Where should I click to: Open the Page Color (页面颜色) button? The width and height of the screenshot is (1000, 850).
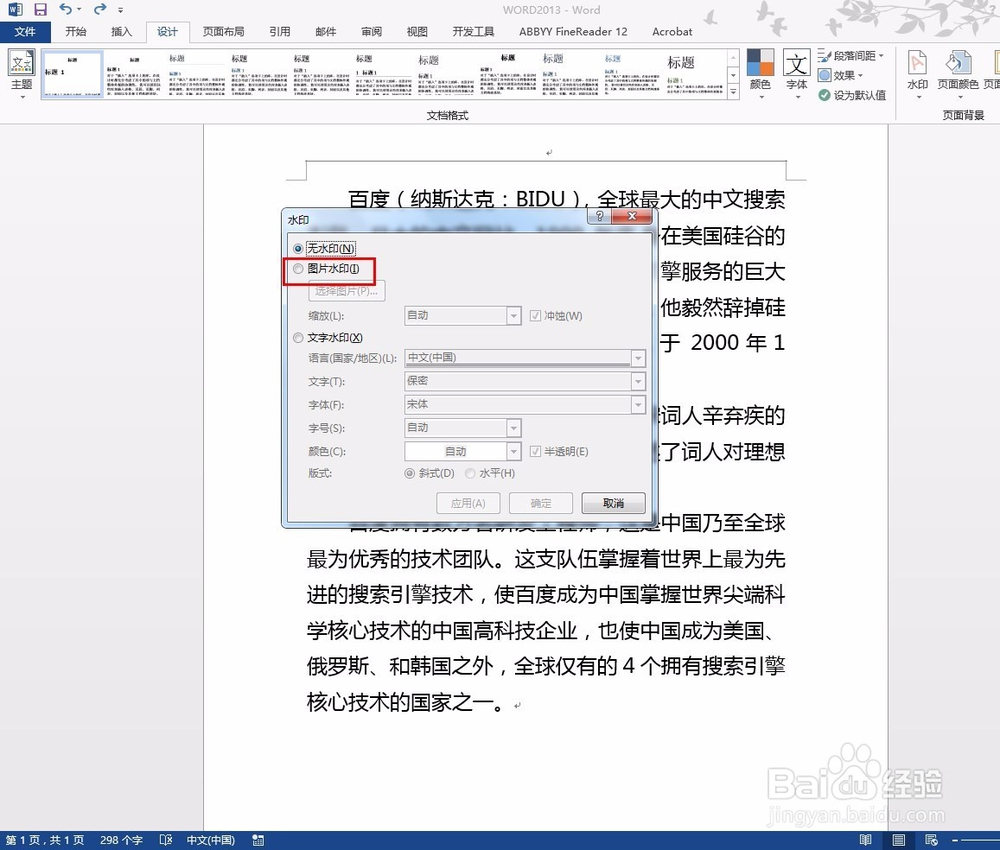958,74
